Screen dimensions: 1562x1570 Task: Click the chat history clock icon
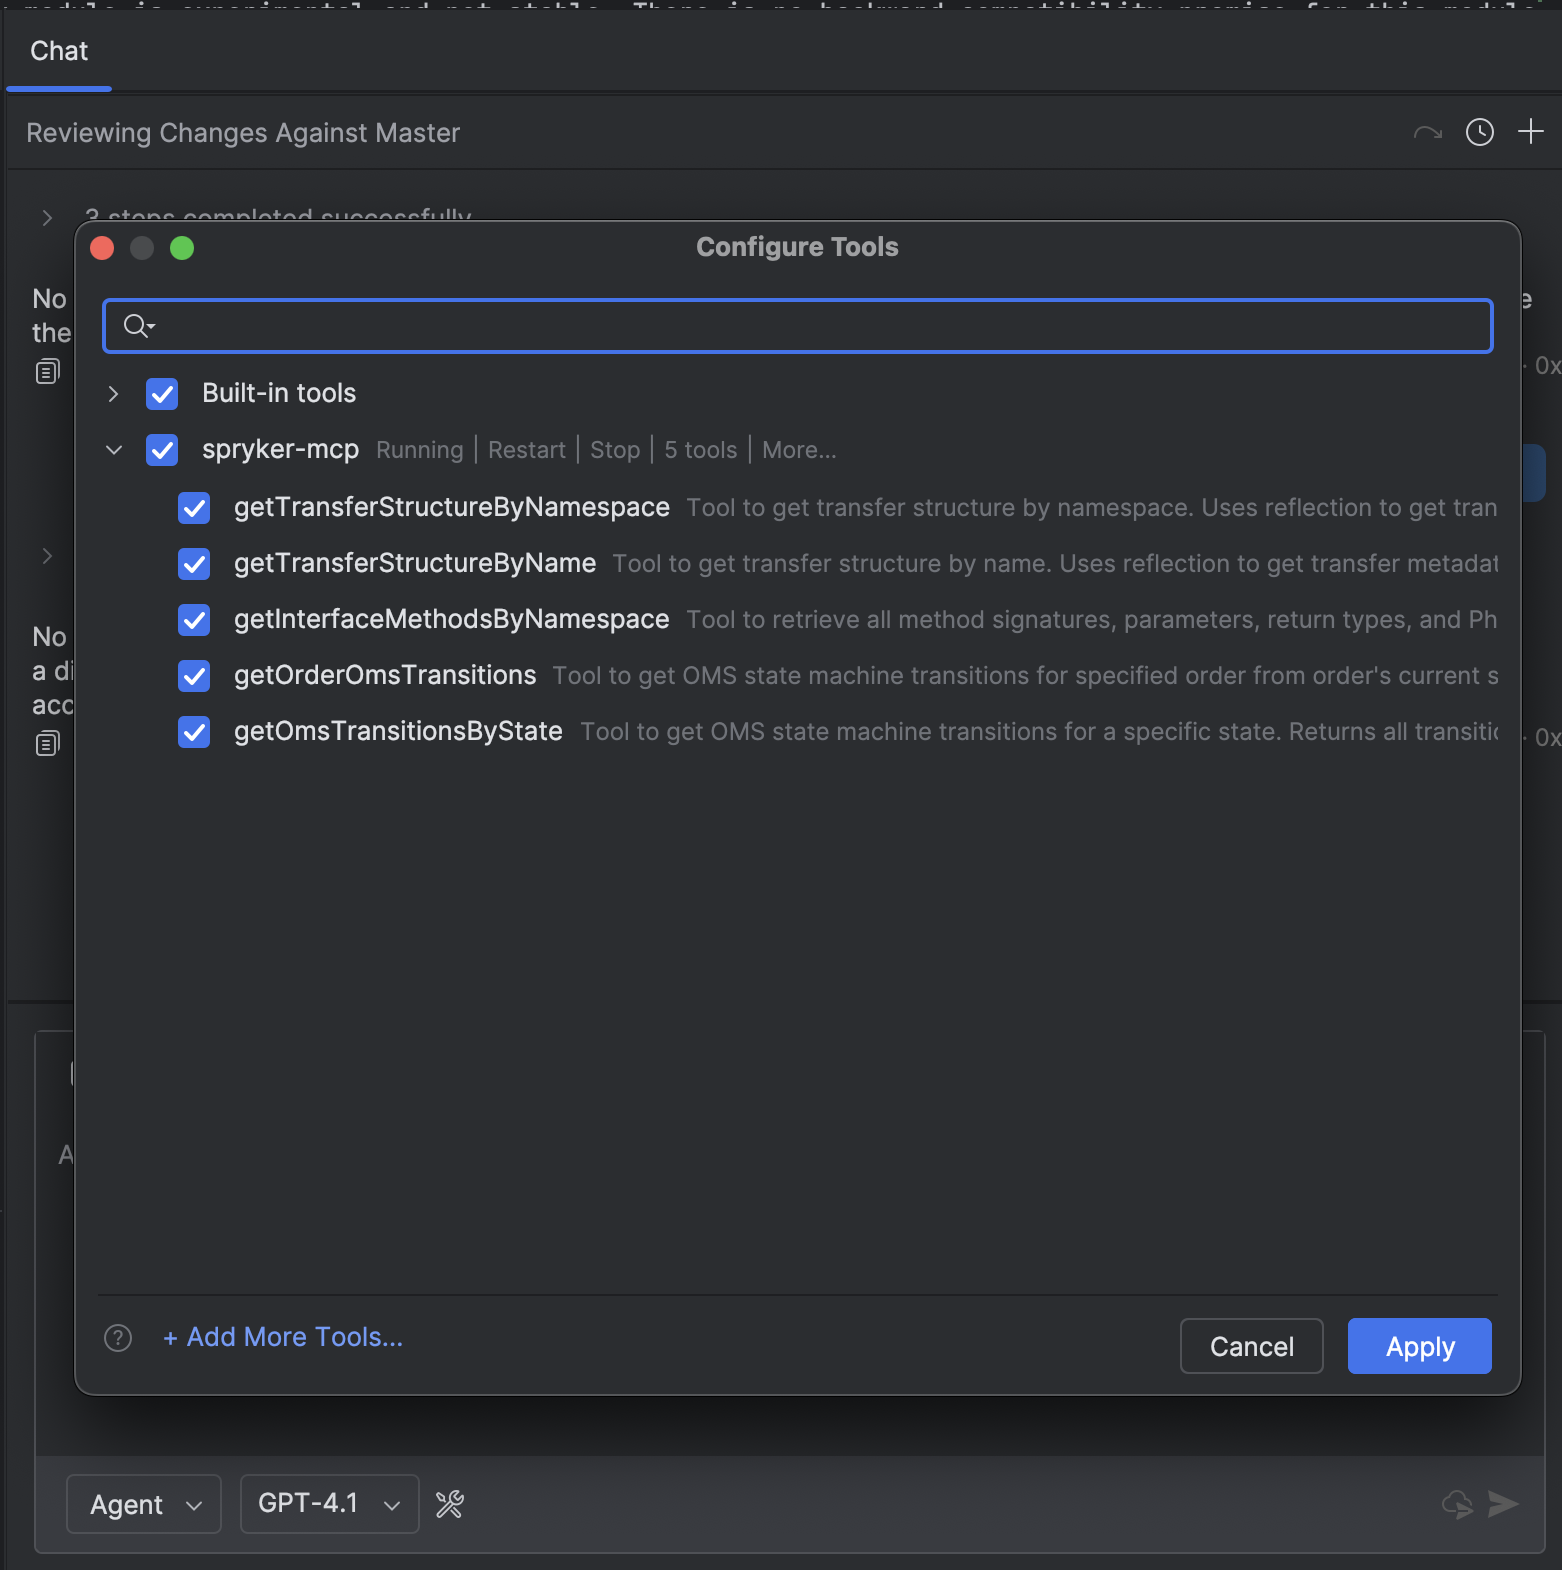[x=1479, y=132]
